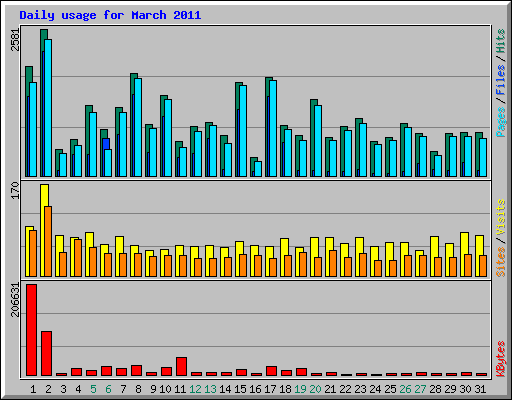Click the cyan files bar for day 31
The image size is (512, 400).
click(x=483, y=157)
